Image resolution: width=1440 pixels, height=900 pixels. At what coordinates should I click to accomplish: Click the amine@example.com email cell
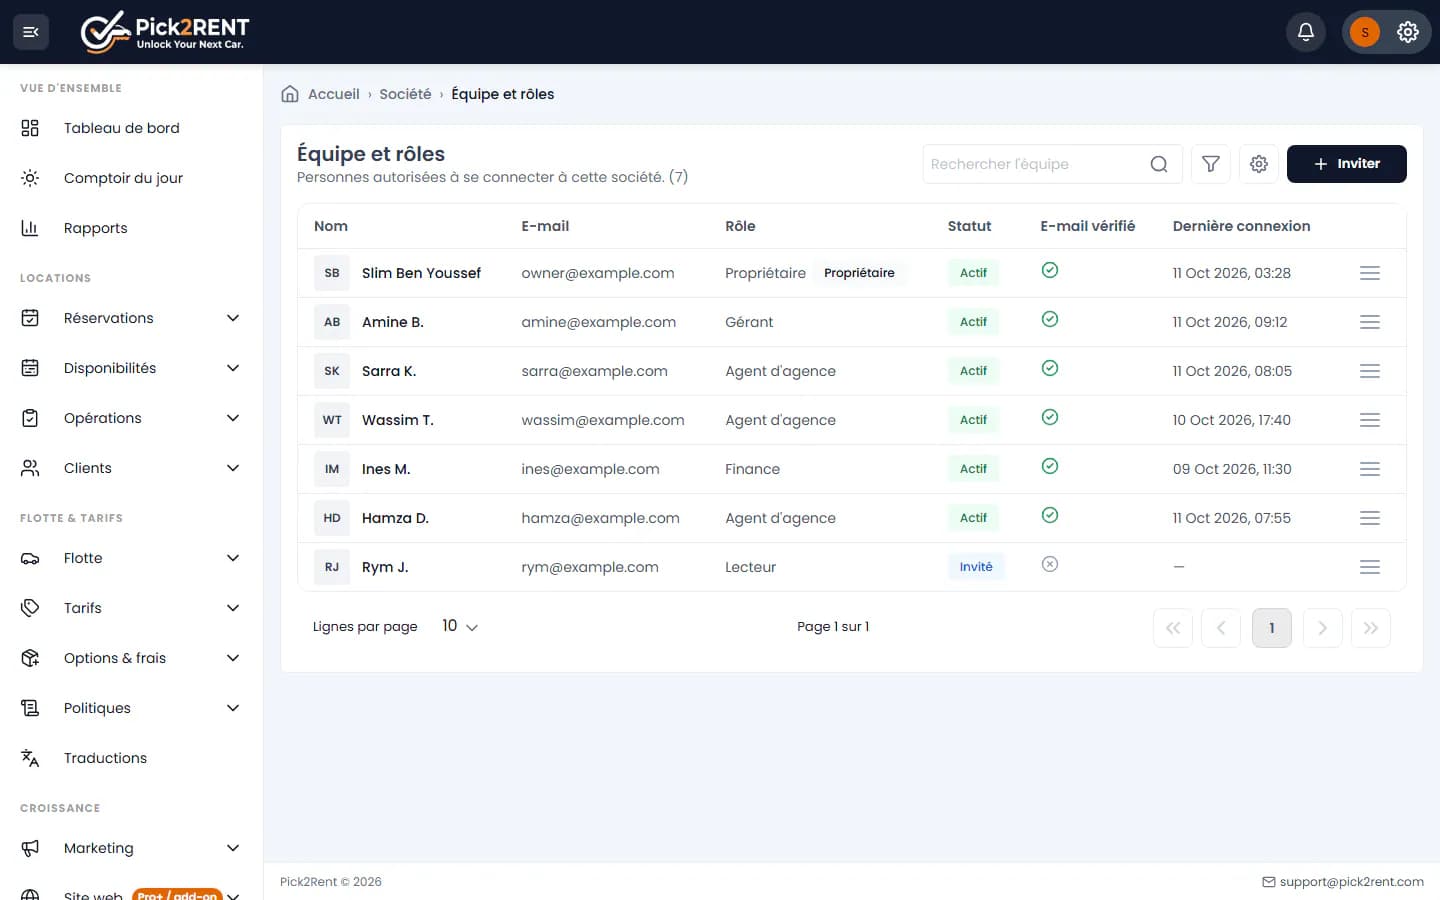pyautogui.click(x=599, y=322)
